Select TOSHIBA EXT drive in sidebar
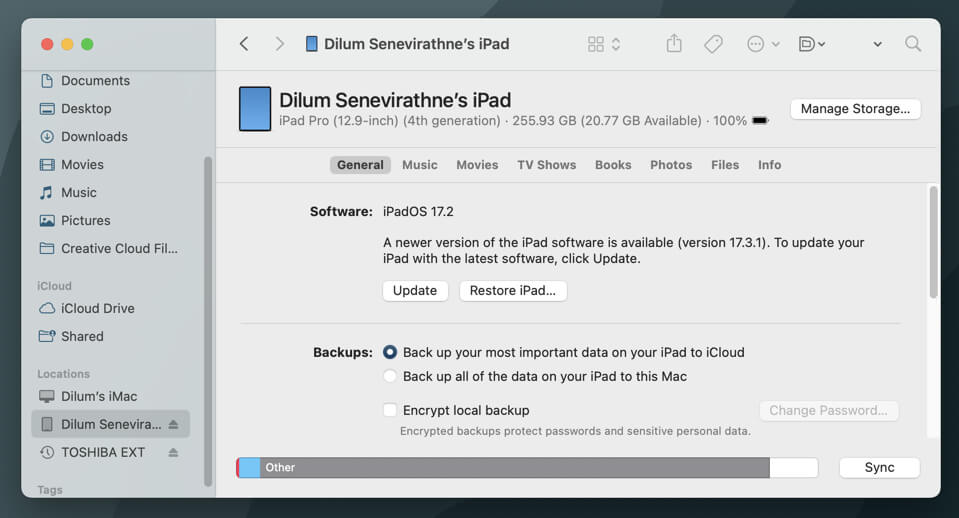The height and width of the screenshot is (518, 959). [x=102, y=453]
